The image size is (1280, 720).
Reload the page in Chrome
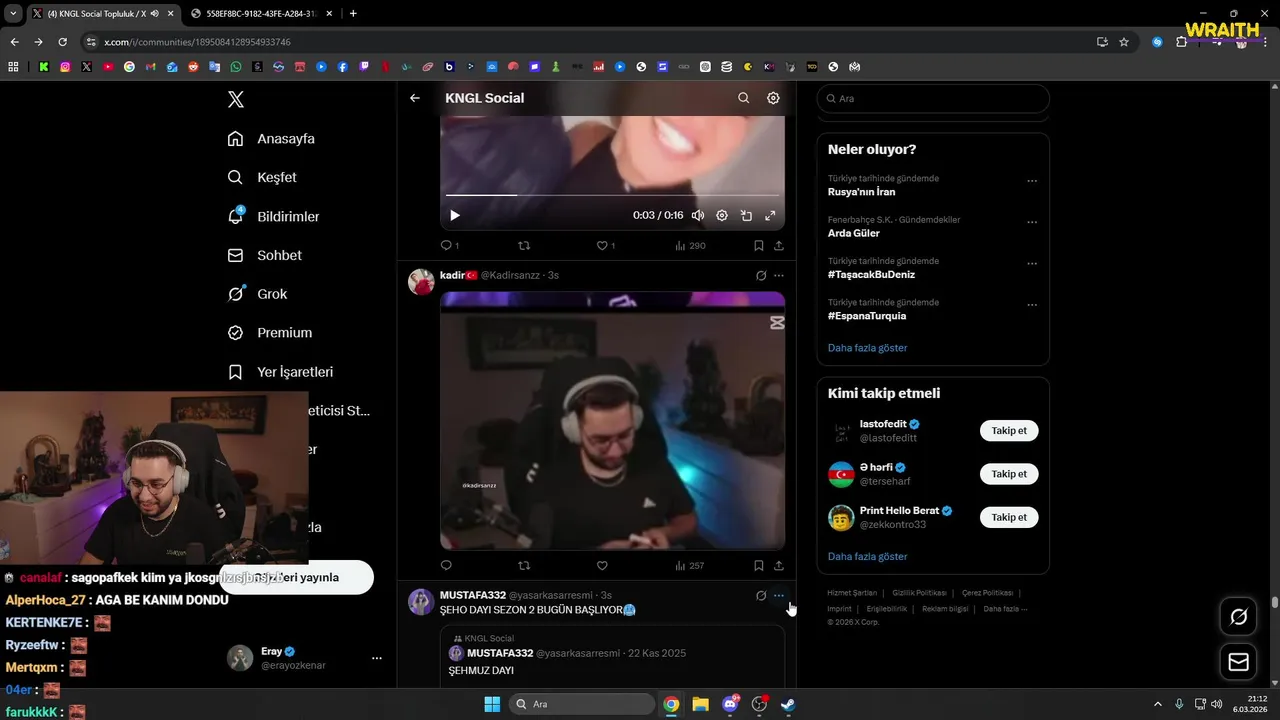(x=62, y=42)
